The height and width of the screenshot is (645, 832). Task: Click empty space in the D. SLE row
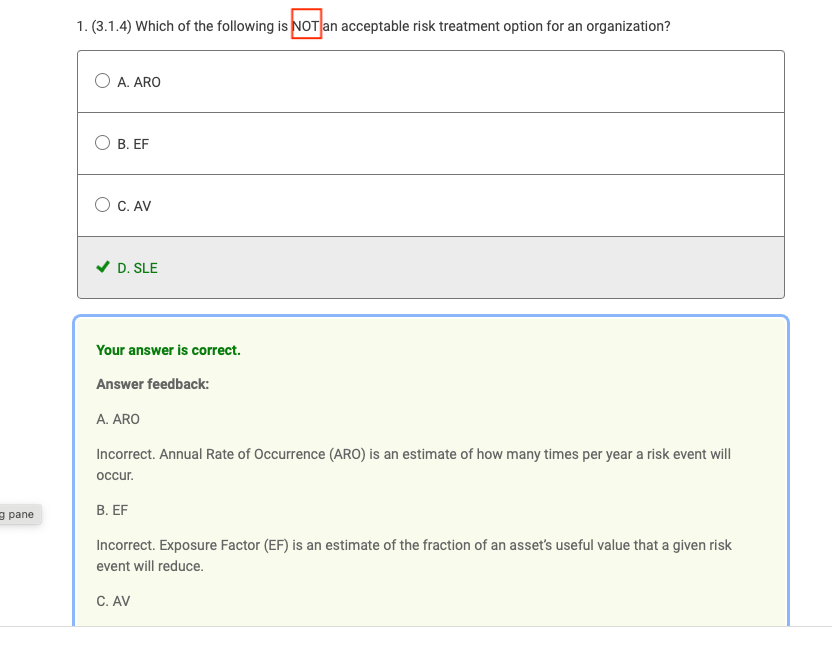[470, 268]
